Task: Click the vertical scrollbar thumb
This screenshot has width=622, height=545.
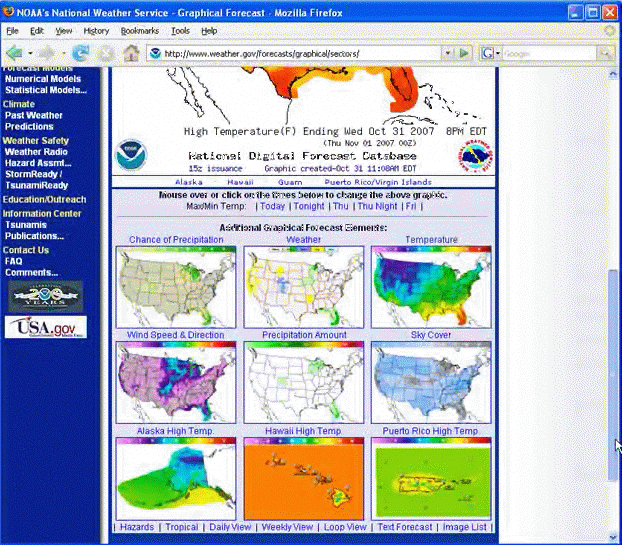Action: [613, 375]
